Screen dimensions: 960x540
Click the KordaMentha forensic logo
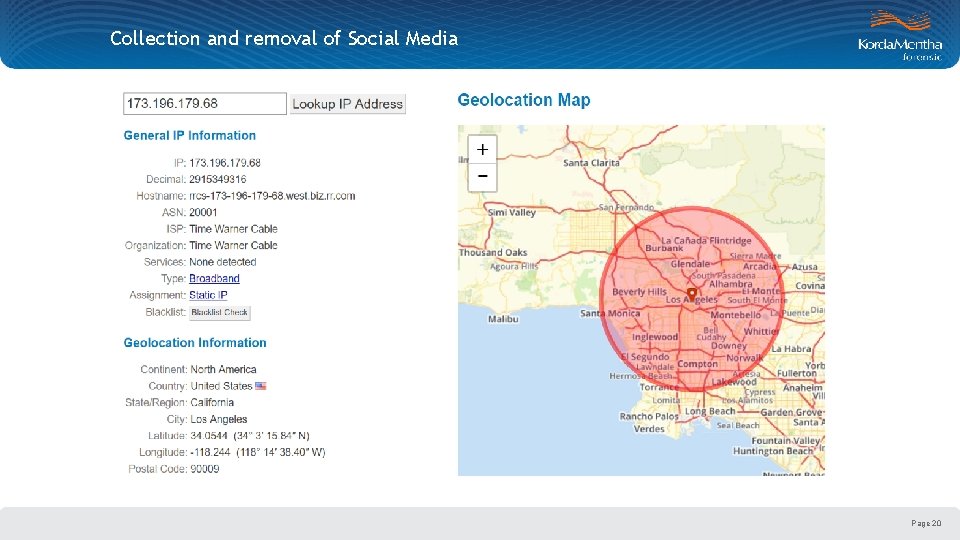point(900,36)
